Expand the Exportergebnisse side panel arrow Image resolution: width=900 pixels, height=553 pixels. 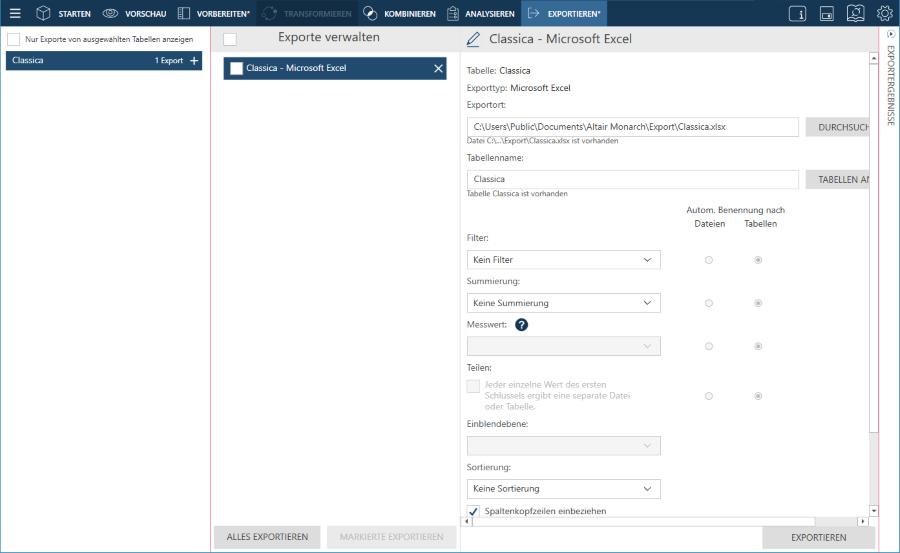[891, 34]
